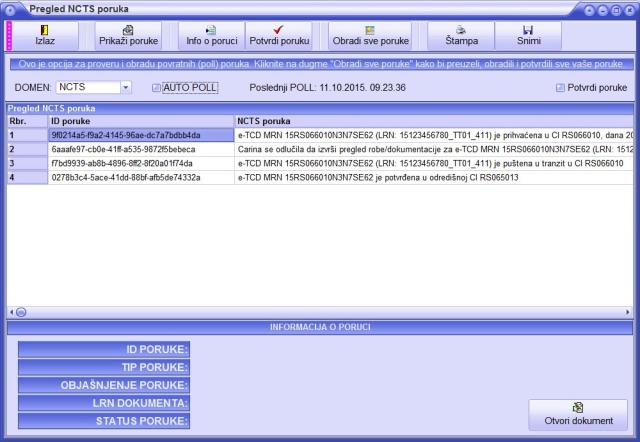Viewport: 640px width, 442px height.
Task: Click the ID PORUKE label
Action: [104, 349]
